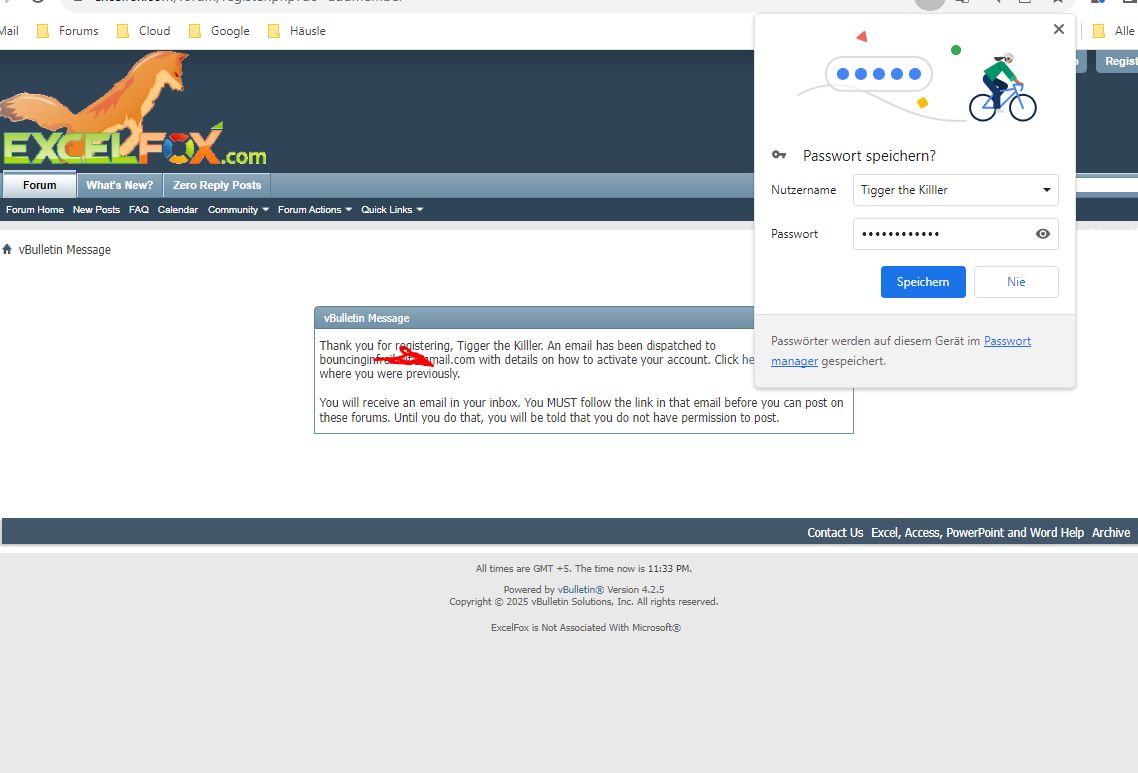Open the Zero Reply Posts tab

point(217,185)
